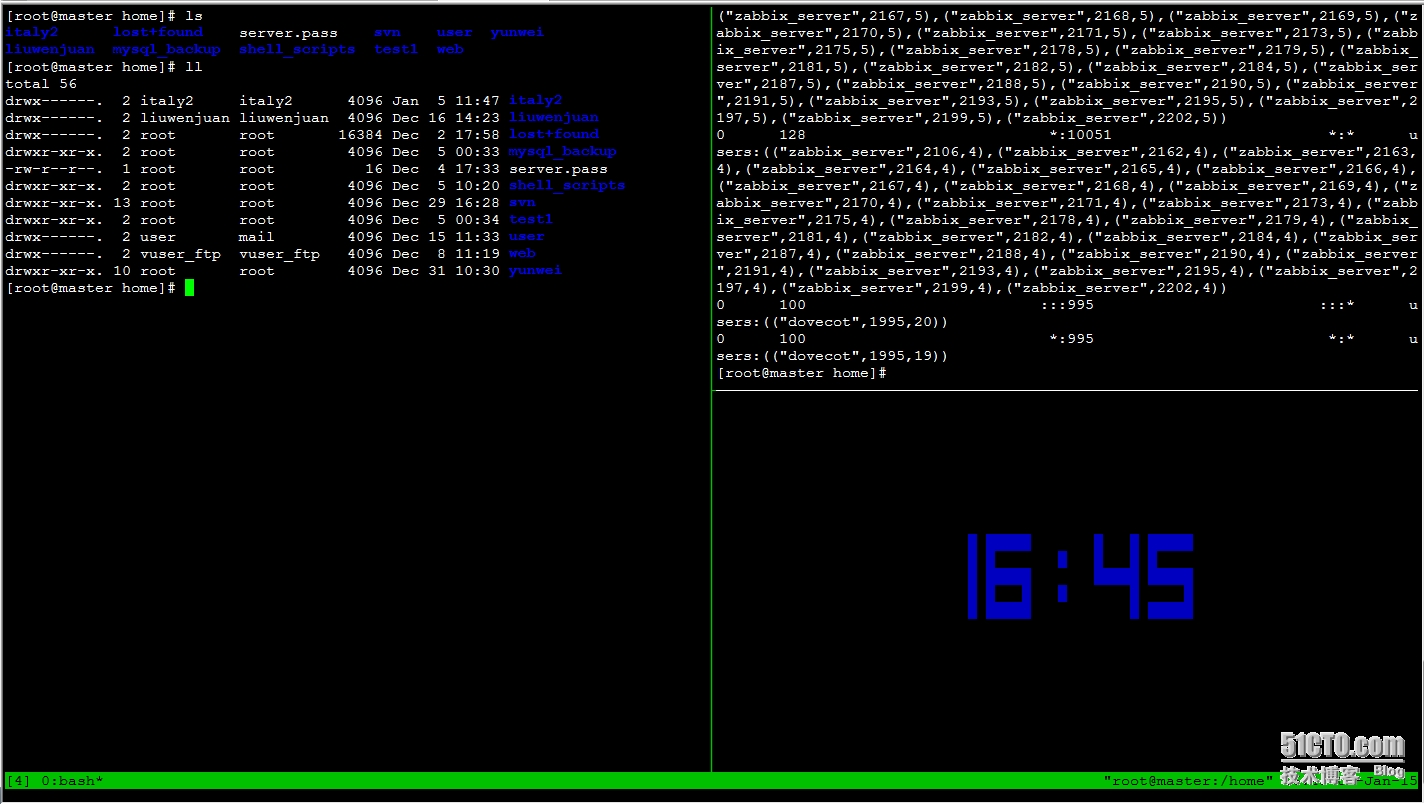
Task: Click the "mail" group on the user row
Action: click(256, 236)
